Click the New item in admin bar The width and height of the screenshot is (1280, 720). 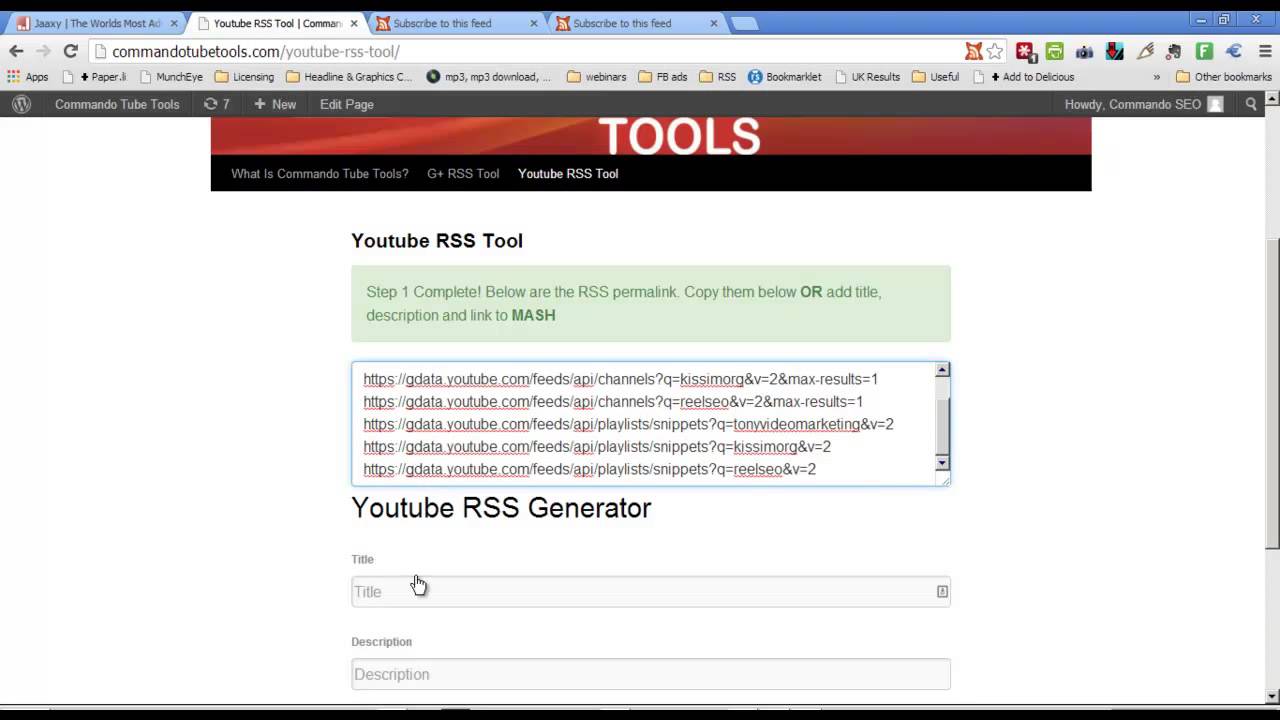tap(275, 104)
